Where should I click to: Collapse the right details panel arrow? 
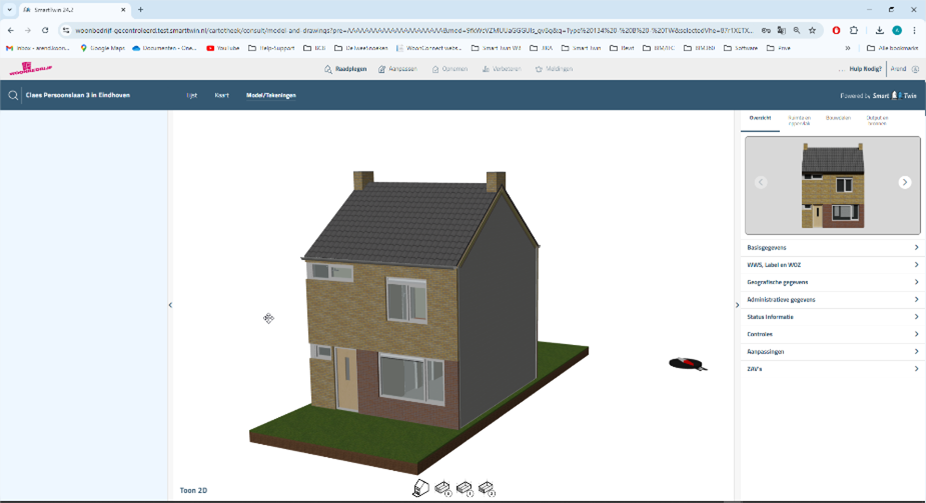[737, 305]
